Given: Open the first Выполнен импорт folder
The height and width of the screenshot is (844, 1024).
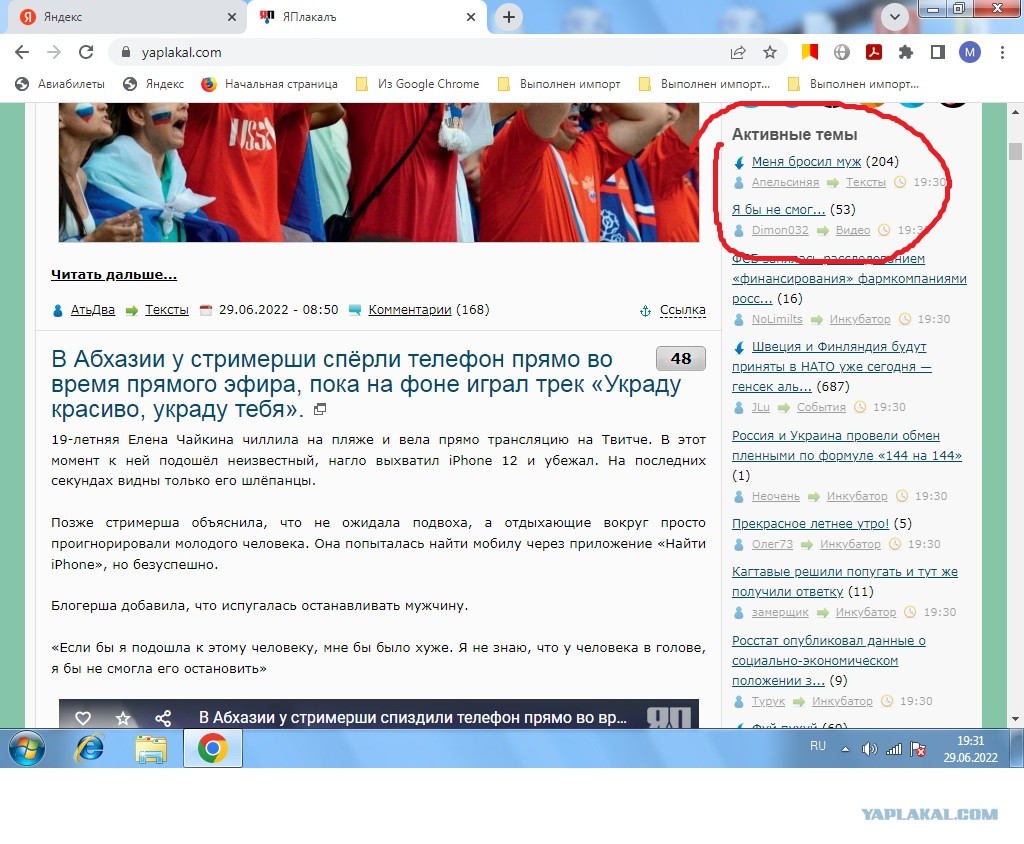Looking at the screenshot, I should pos(559,84).
